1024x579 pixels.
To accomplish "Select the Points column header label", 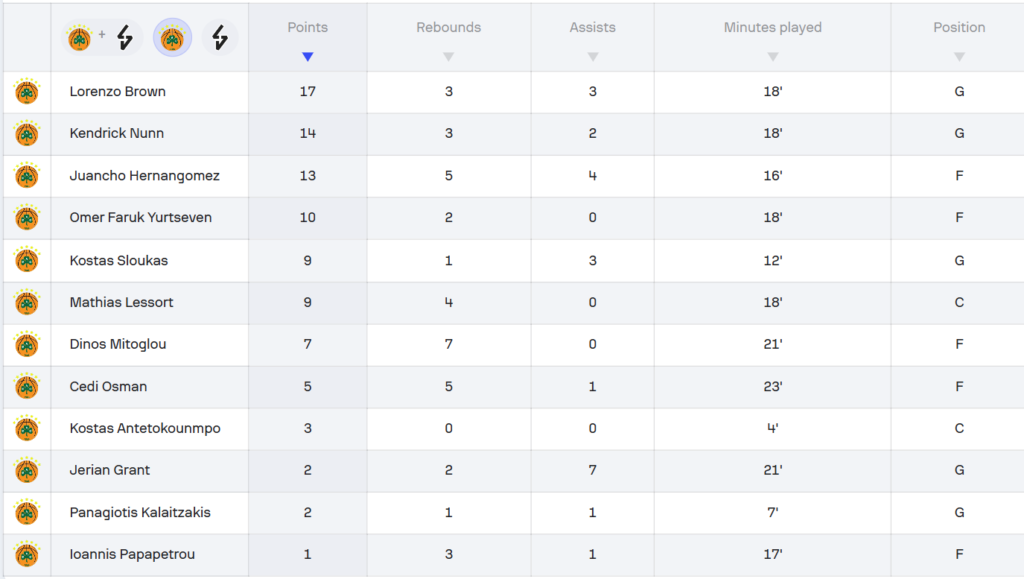I will pos(307,28).
